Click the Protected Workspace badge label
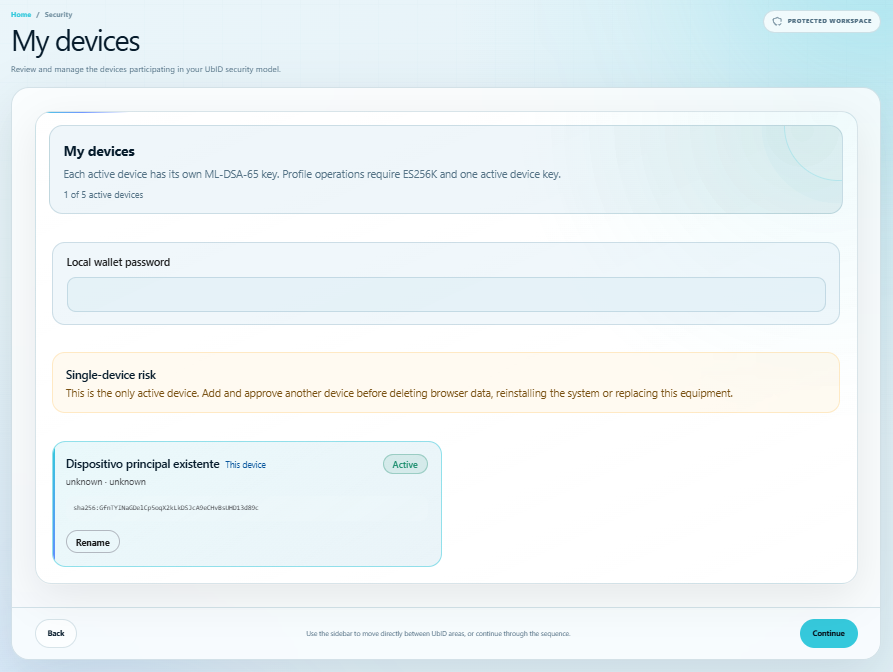 829,21
